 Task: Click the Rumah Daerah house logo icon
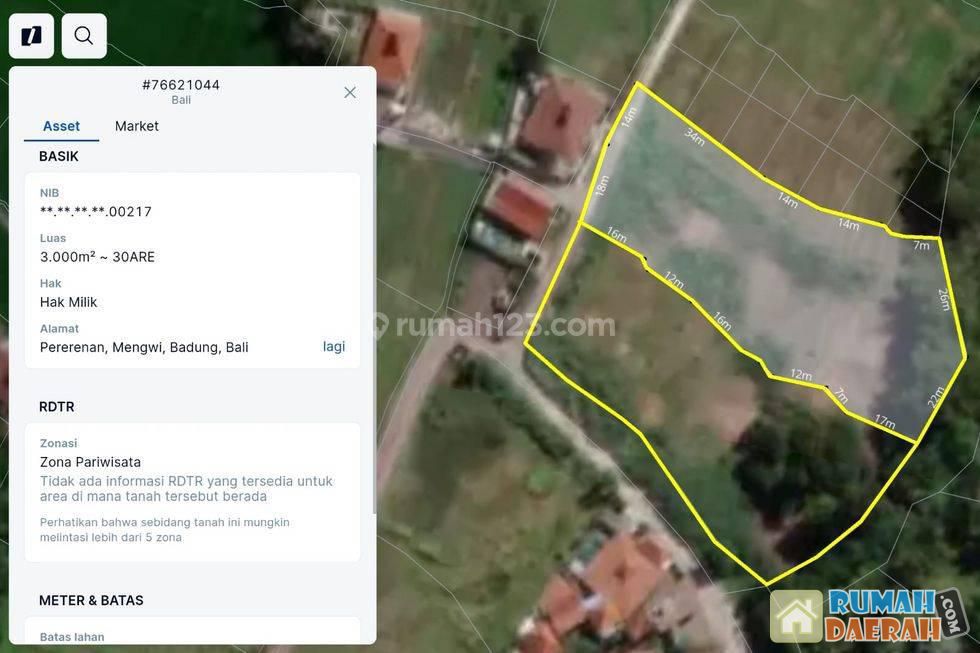point(797,615)
